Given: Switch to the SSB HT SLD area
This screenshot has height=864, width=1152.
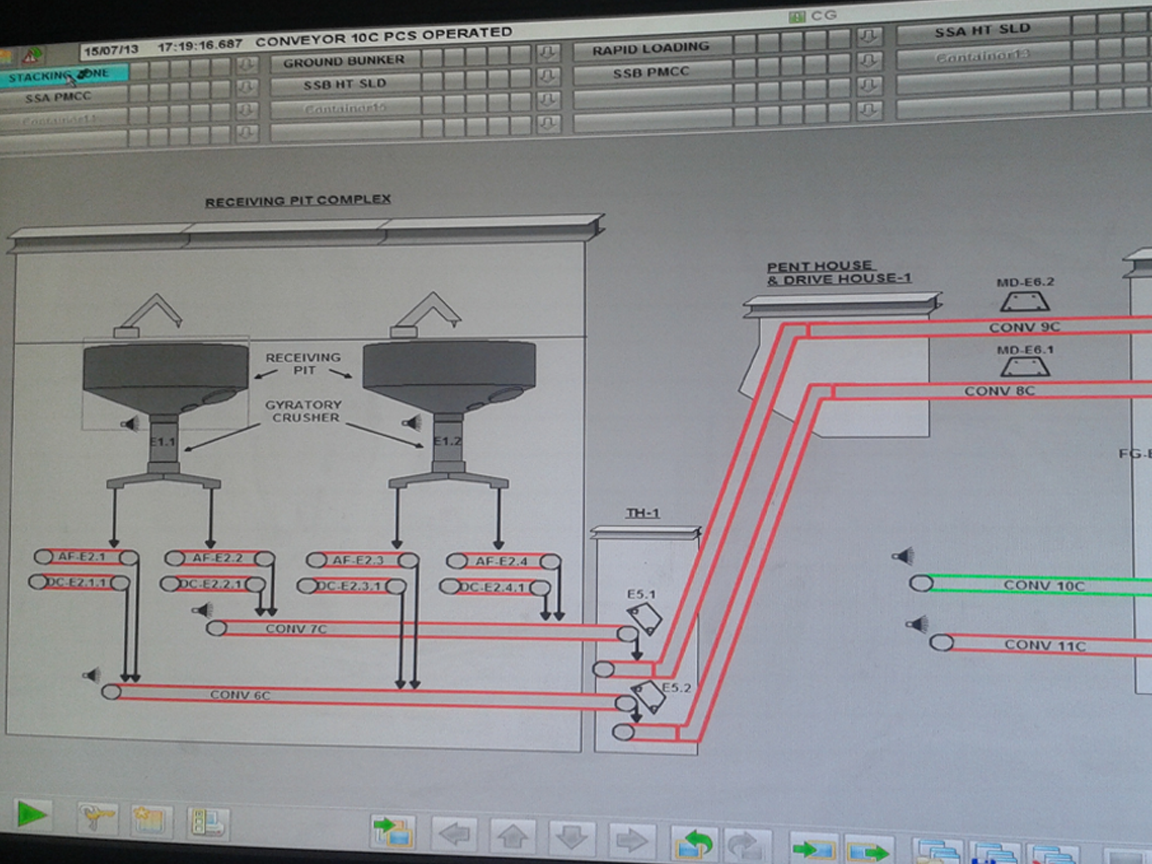Looking at the screenshot, I should pos(343,85).
